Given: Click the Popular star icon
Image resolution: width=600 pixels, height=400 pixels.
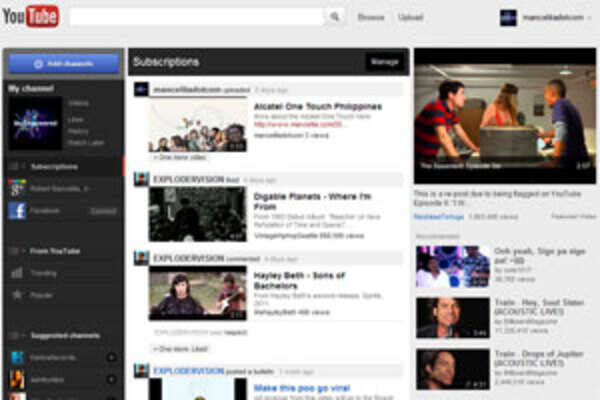Looking at the screenshot, I should [17, 295].
